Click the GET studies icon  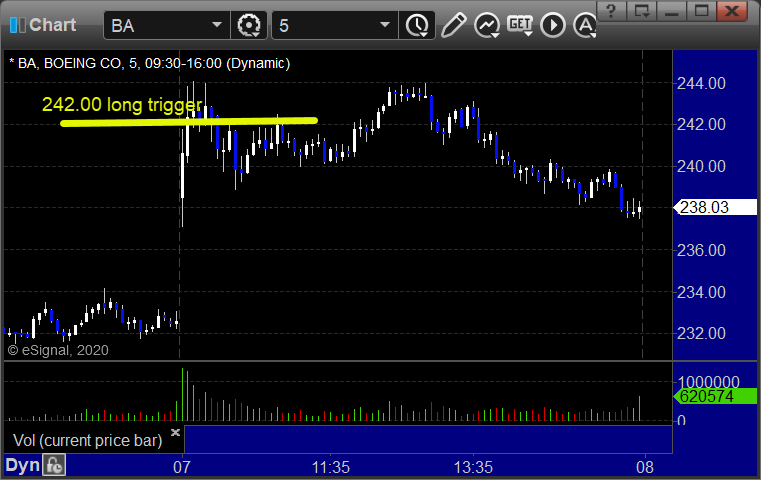click(520, 25)
